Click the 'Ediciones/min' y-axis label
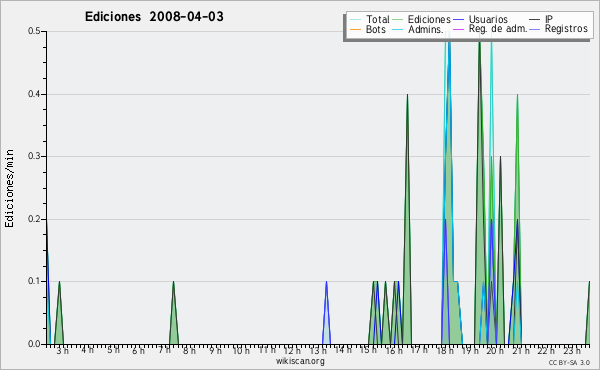 [x=9, y=188]
